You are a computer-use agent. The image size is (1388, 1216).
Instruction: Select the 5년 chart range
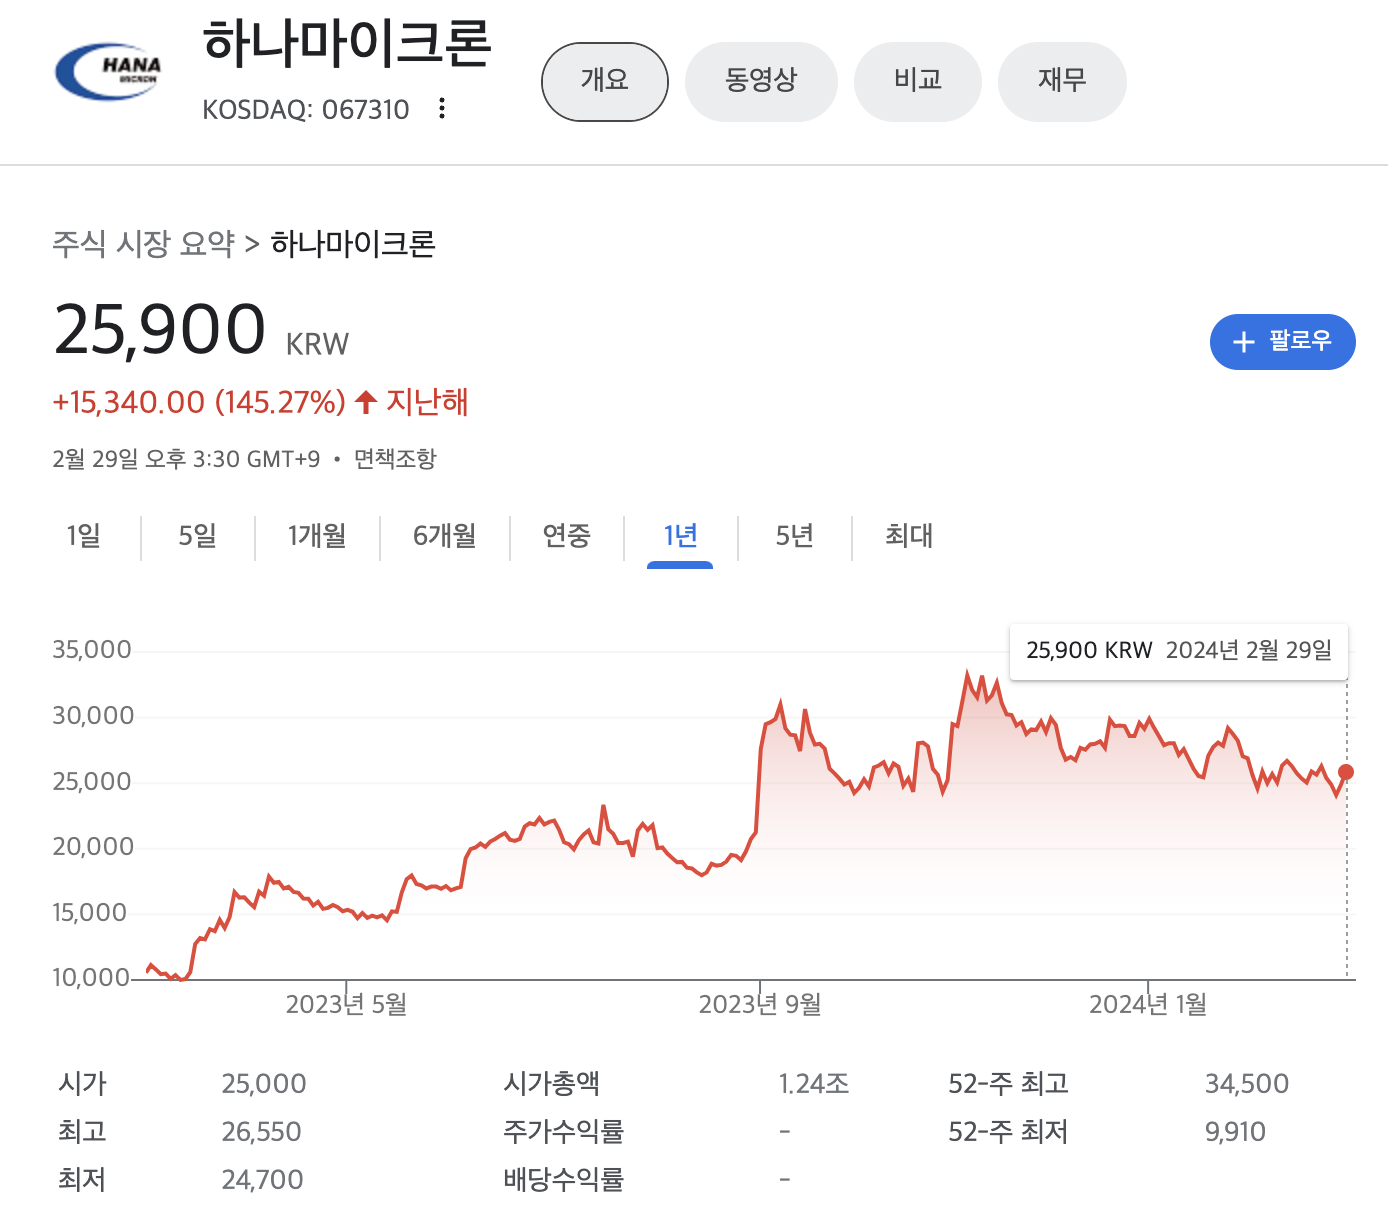pyautogui.click(x=795, y=536)
